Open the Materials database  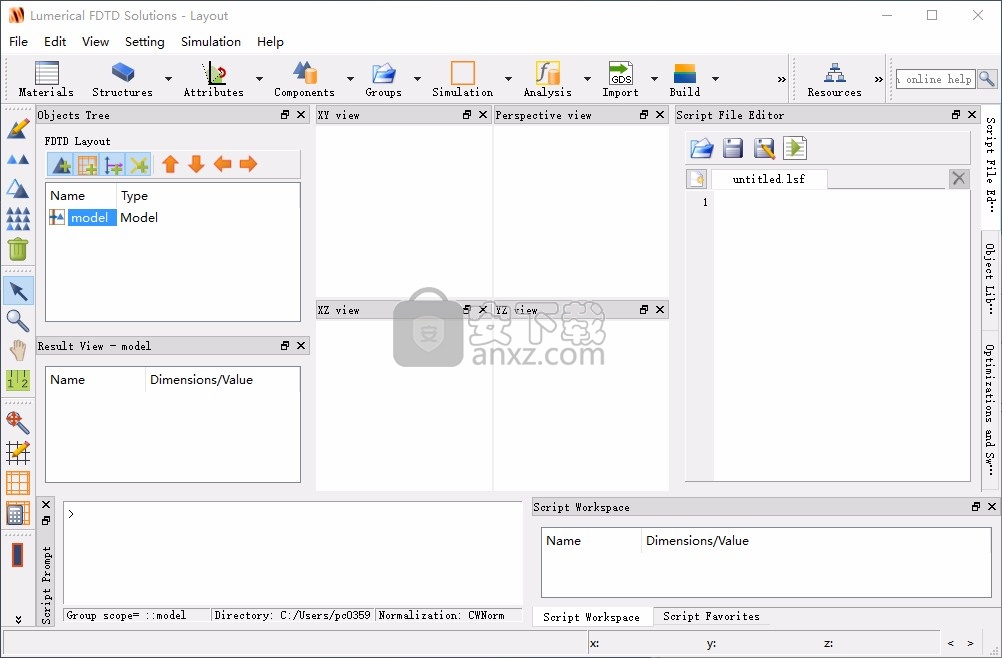pyautogui.click(x=46, y=79)
